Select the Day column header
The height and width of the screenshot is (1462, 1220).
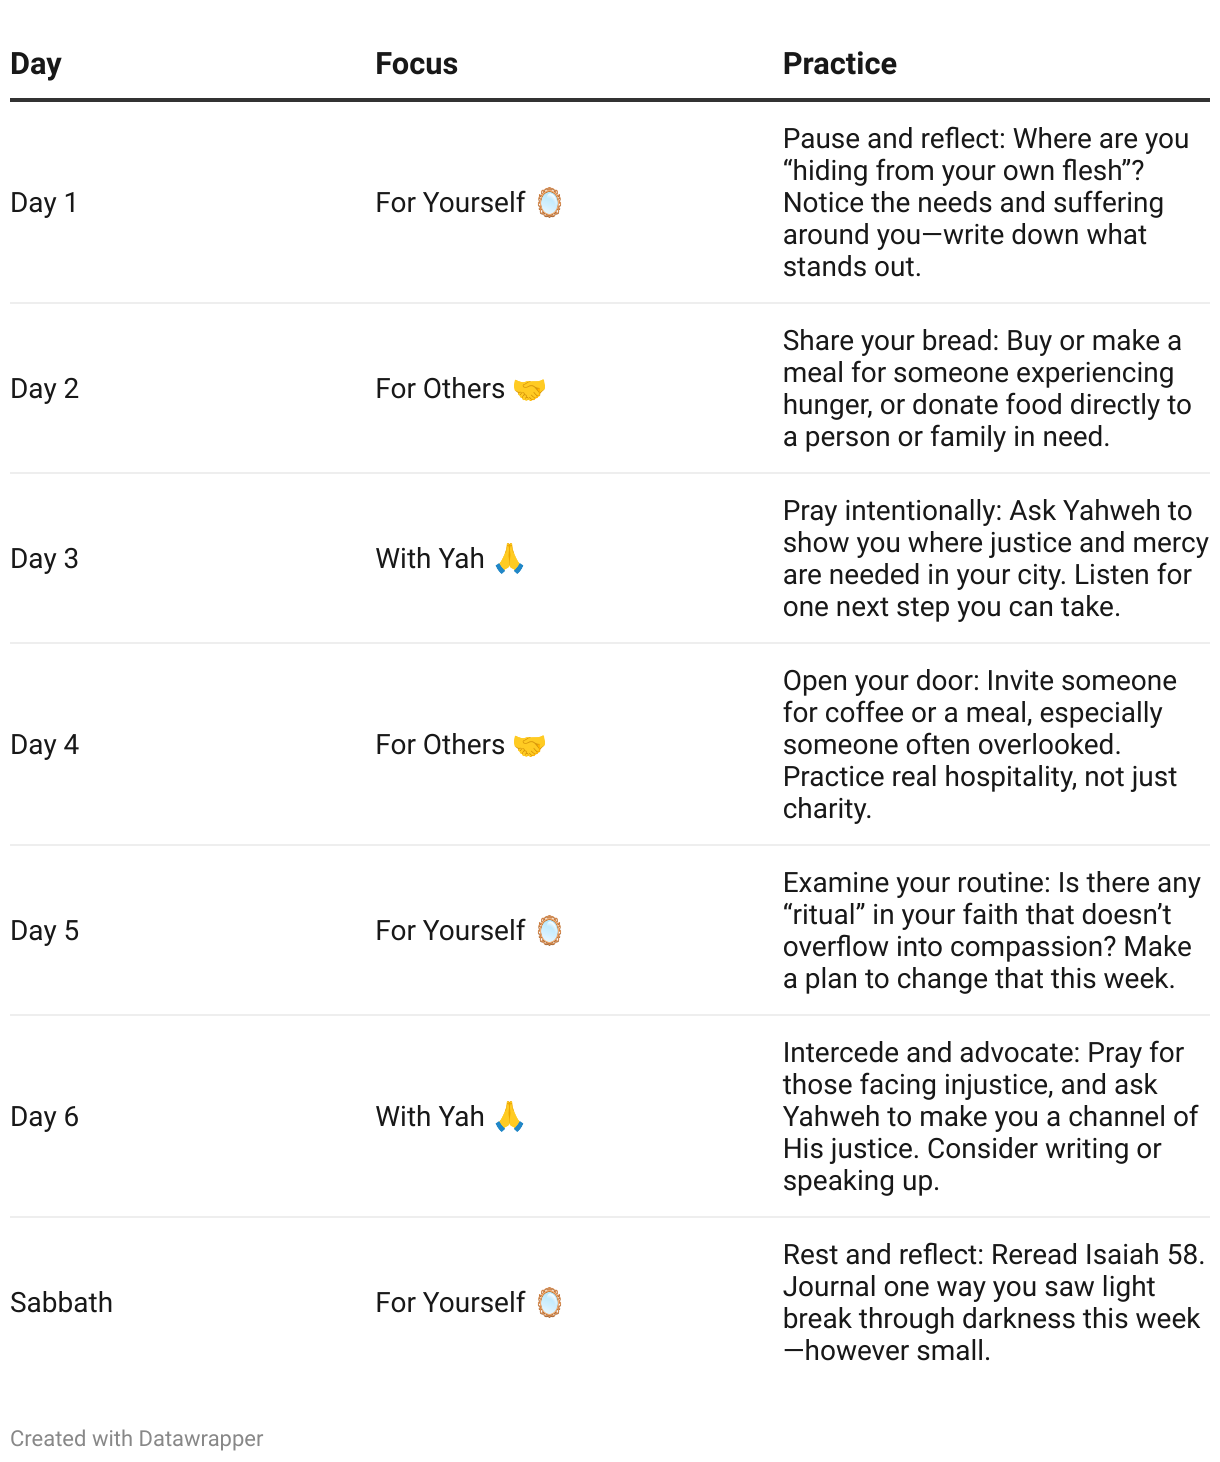click(36, 64)
